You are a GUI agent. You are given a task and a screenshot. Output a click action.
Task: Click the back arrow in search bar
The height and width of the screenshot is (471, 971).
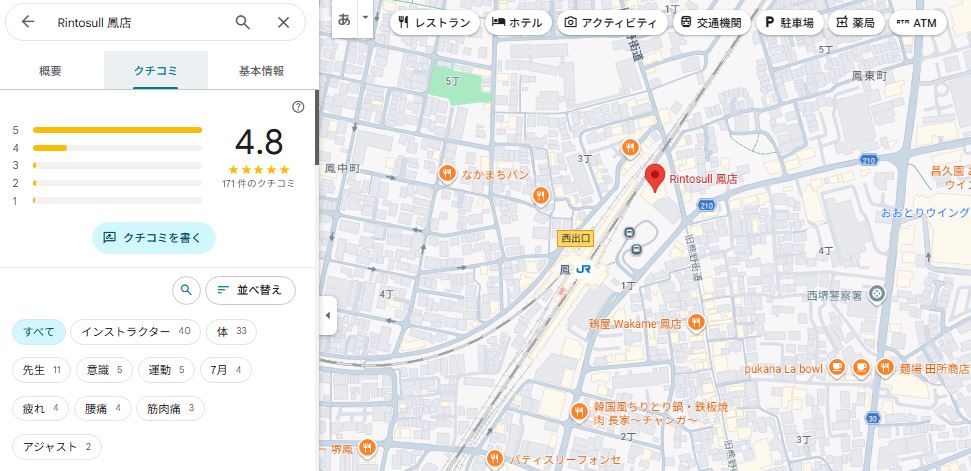[28, 22]
